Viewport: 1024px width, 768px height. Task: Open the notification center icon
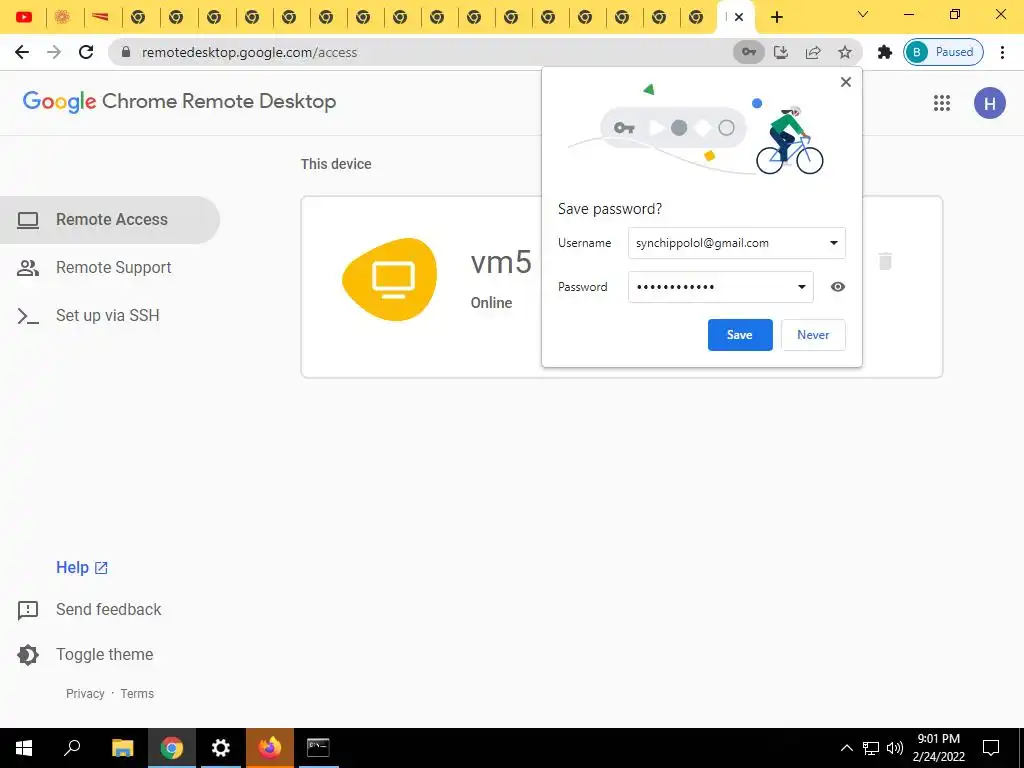tap(991, 748)
